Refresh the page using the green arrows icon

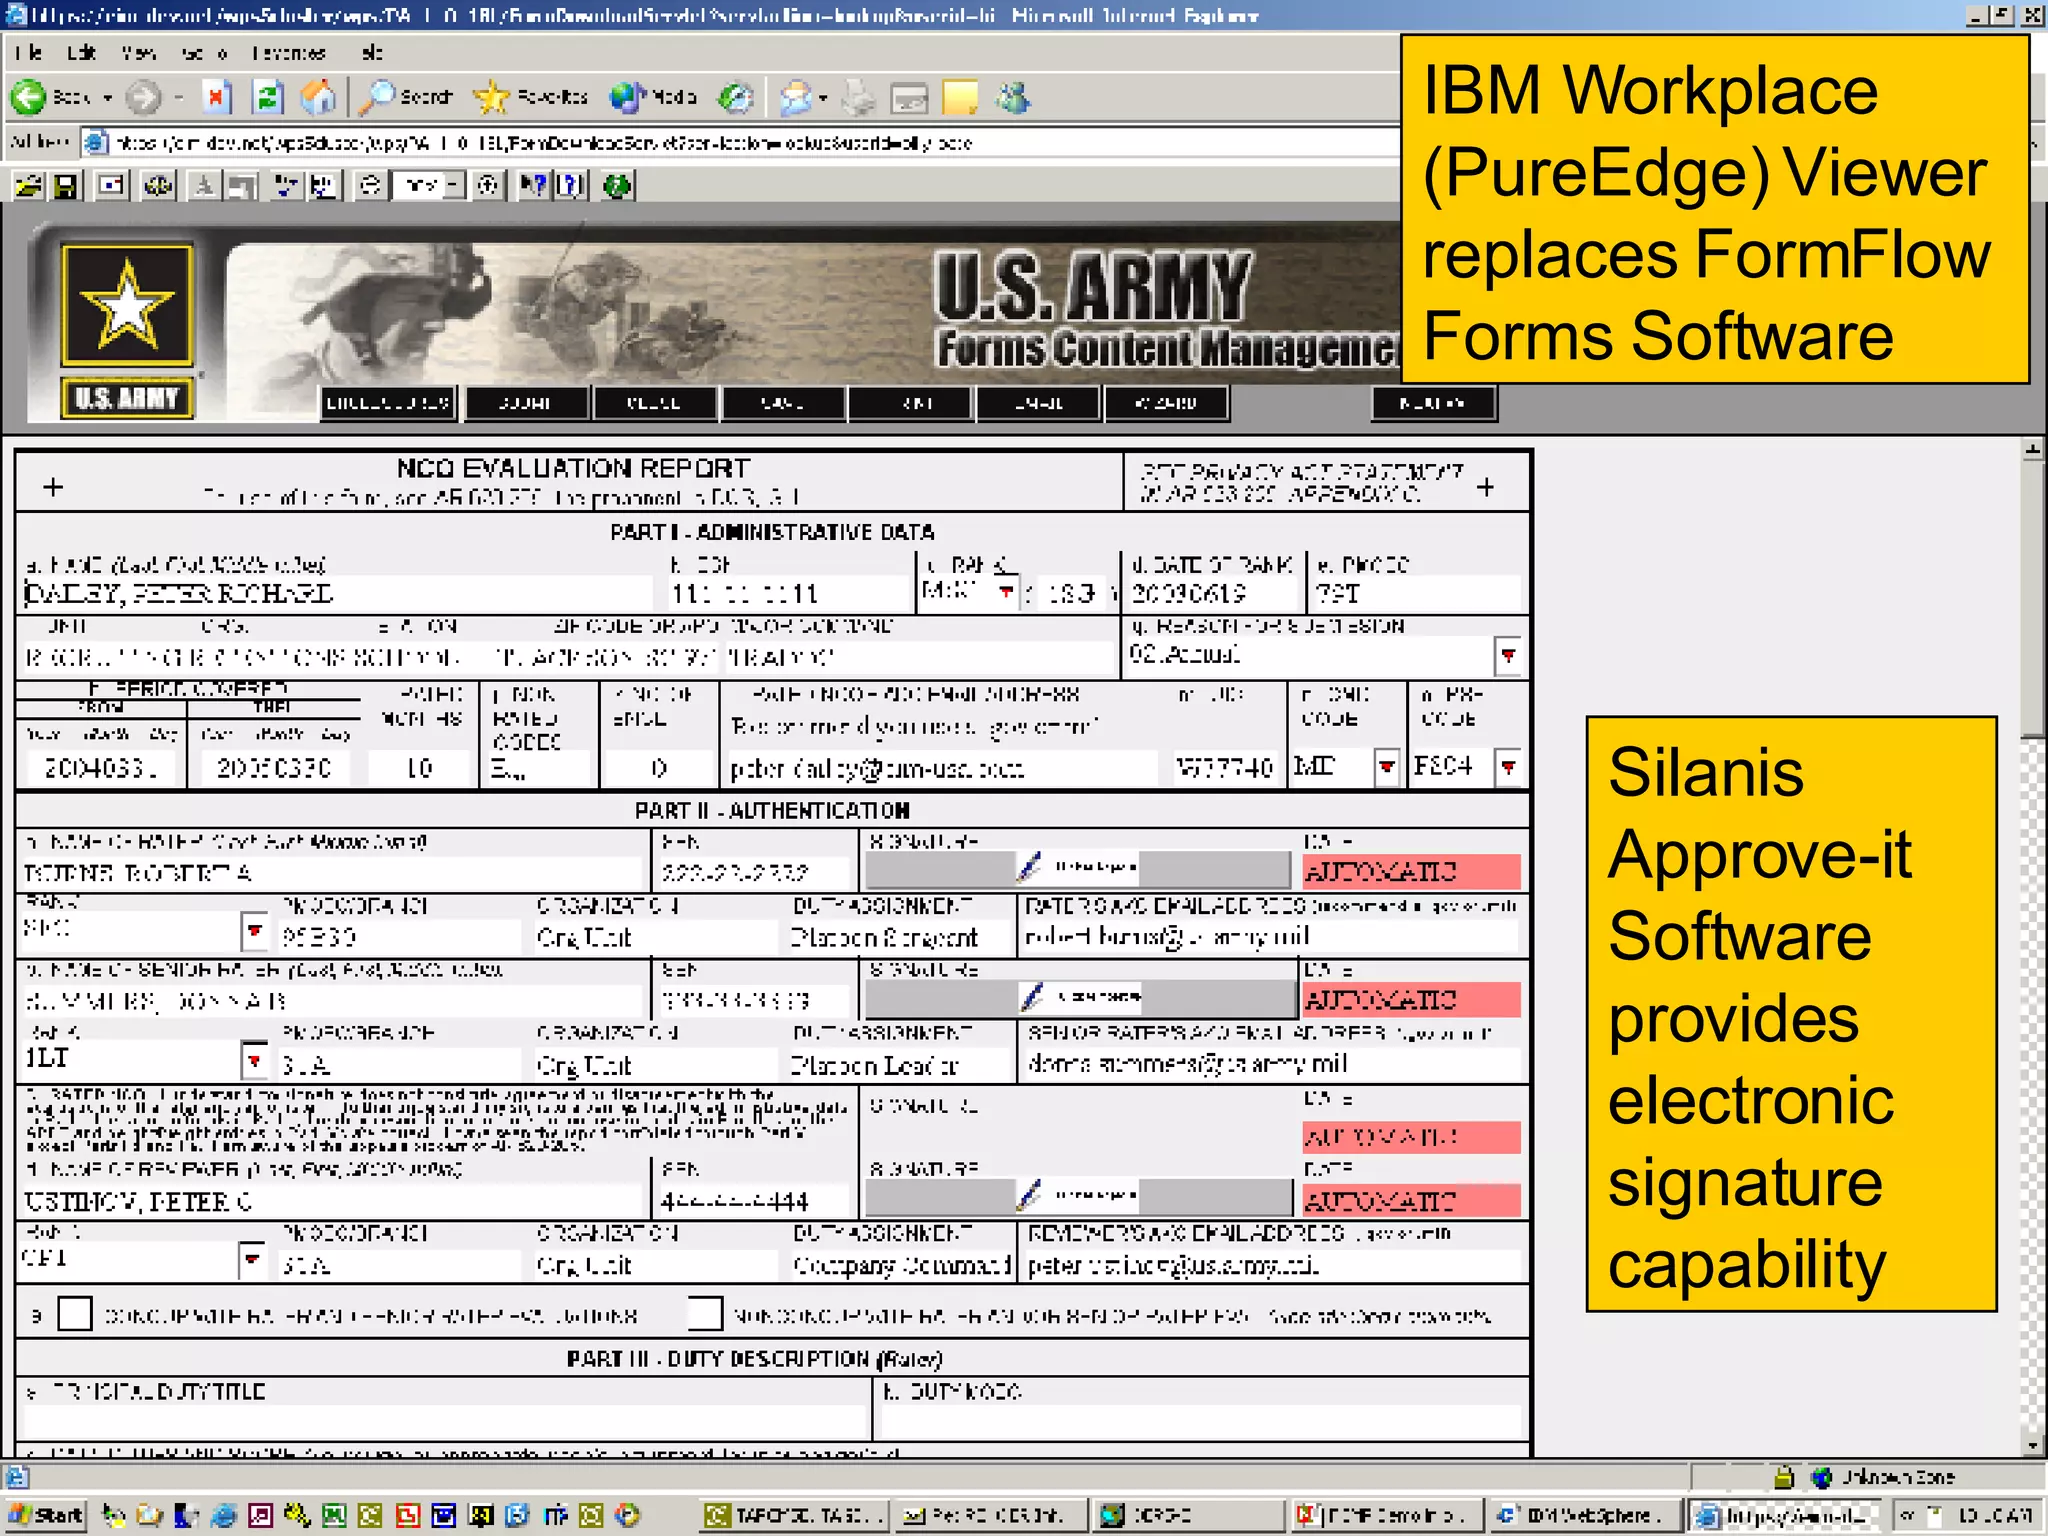(x=267, y=97)
